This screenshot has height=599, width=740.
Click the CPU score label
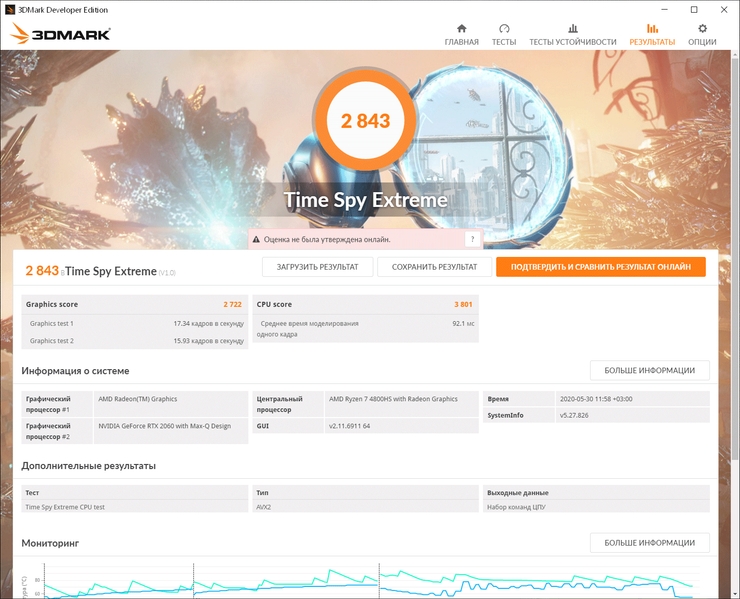274,304
